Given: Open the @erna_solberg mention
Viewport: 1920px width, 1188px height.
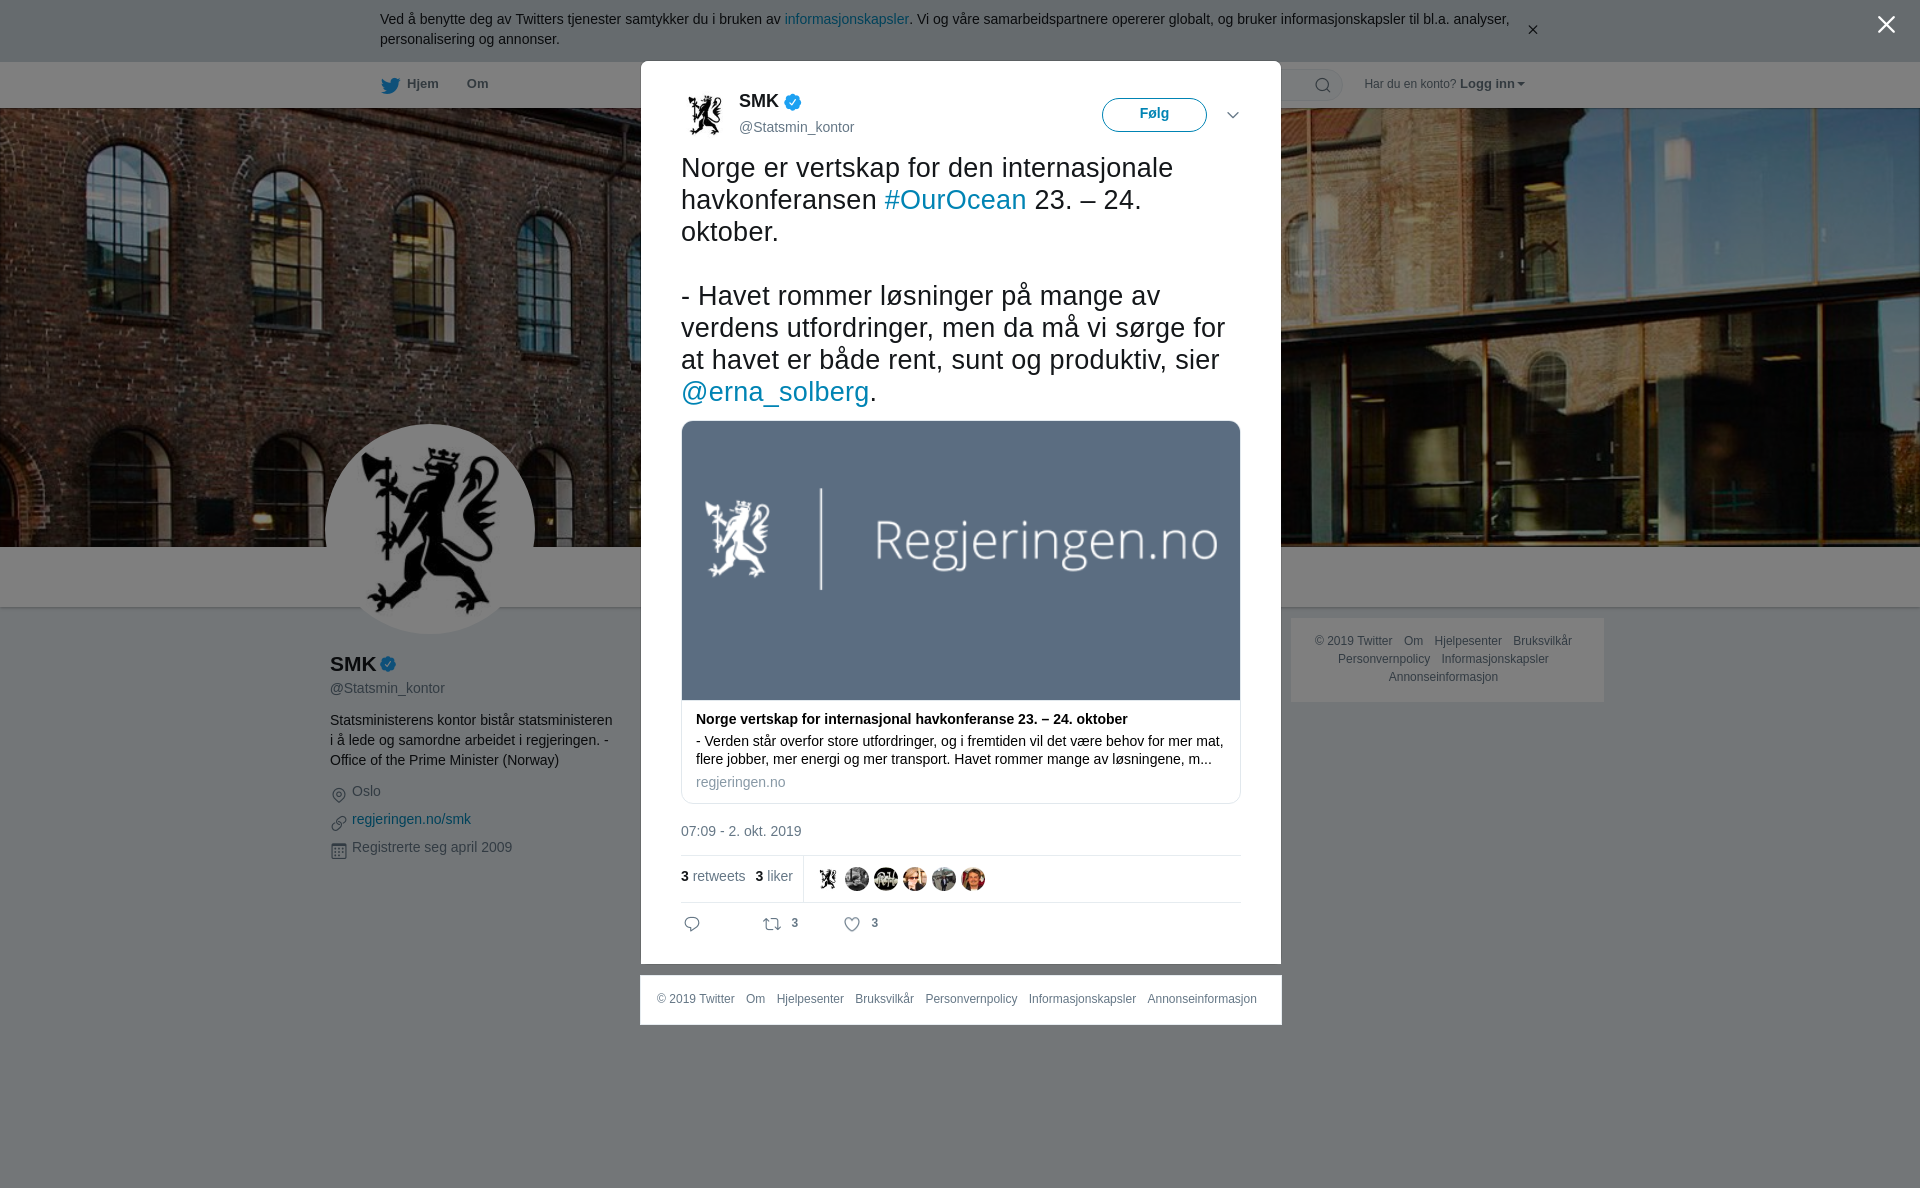Looking at the screenshot, I should click(775, 392).
